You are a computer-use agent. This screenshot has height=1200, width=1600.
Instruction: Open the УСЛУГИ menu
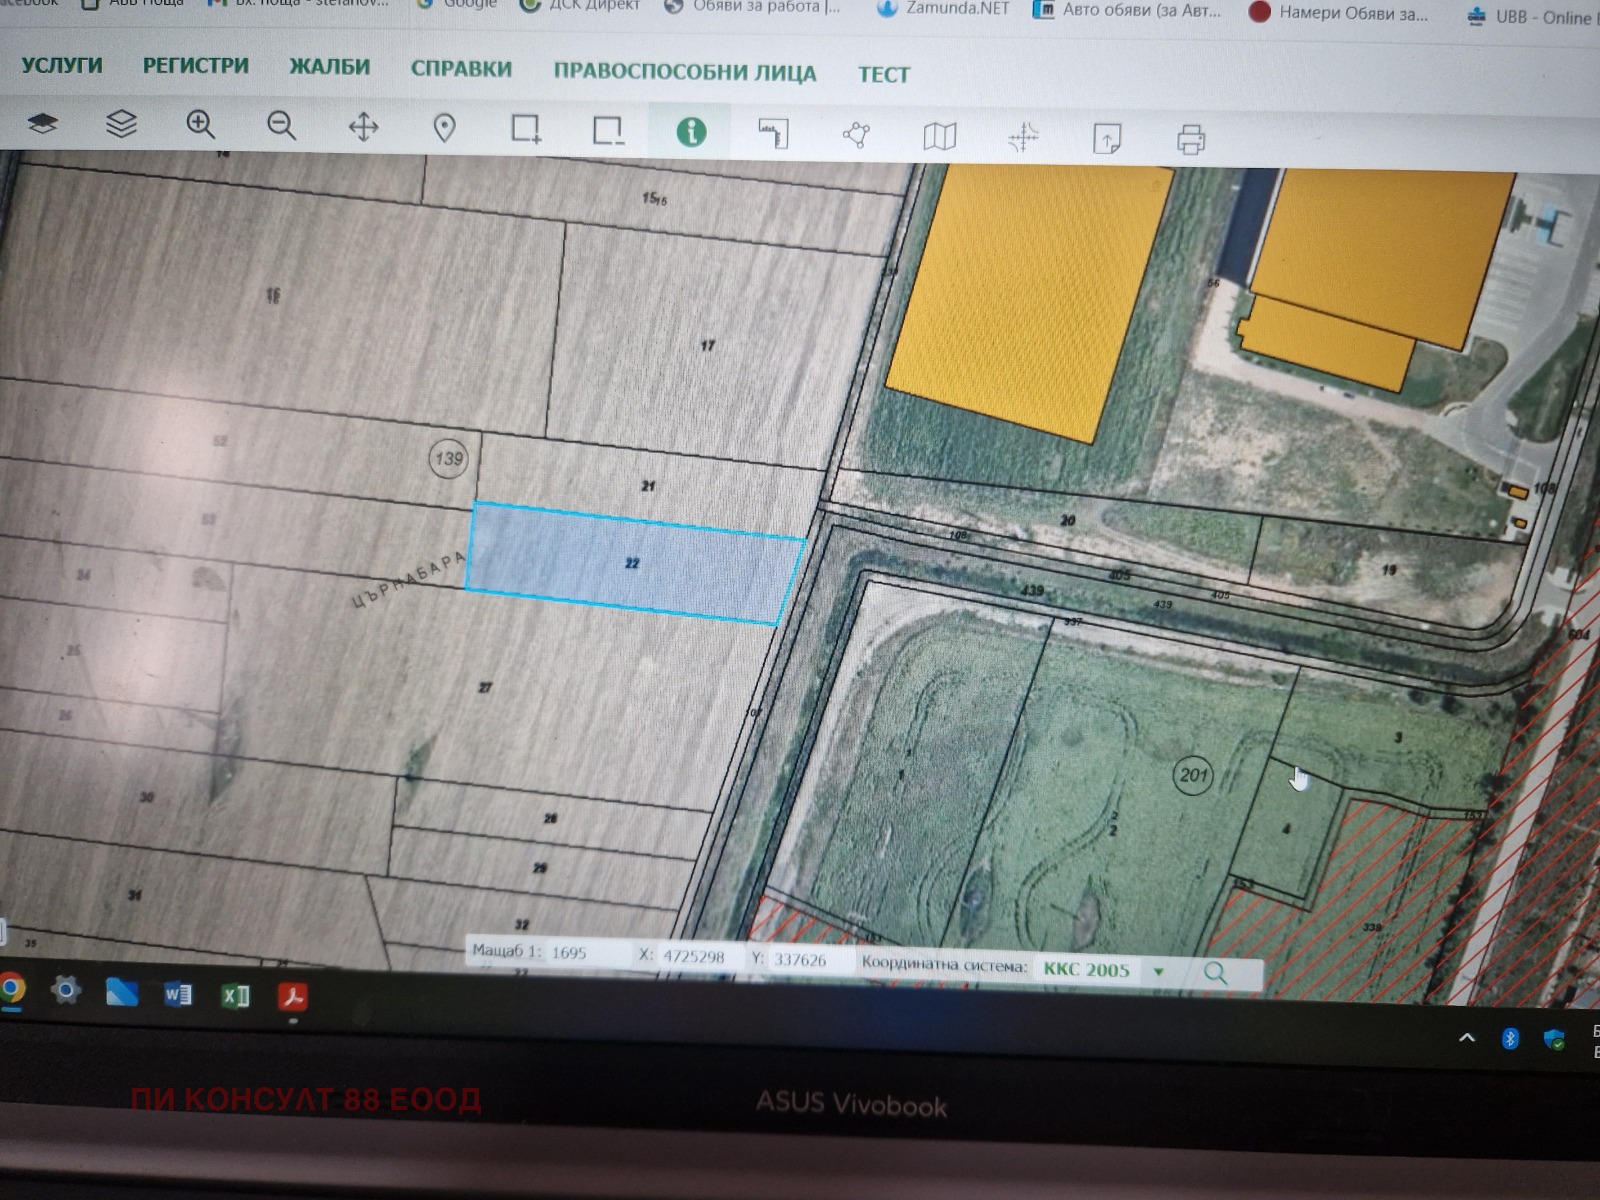tap(62, 66)
